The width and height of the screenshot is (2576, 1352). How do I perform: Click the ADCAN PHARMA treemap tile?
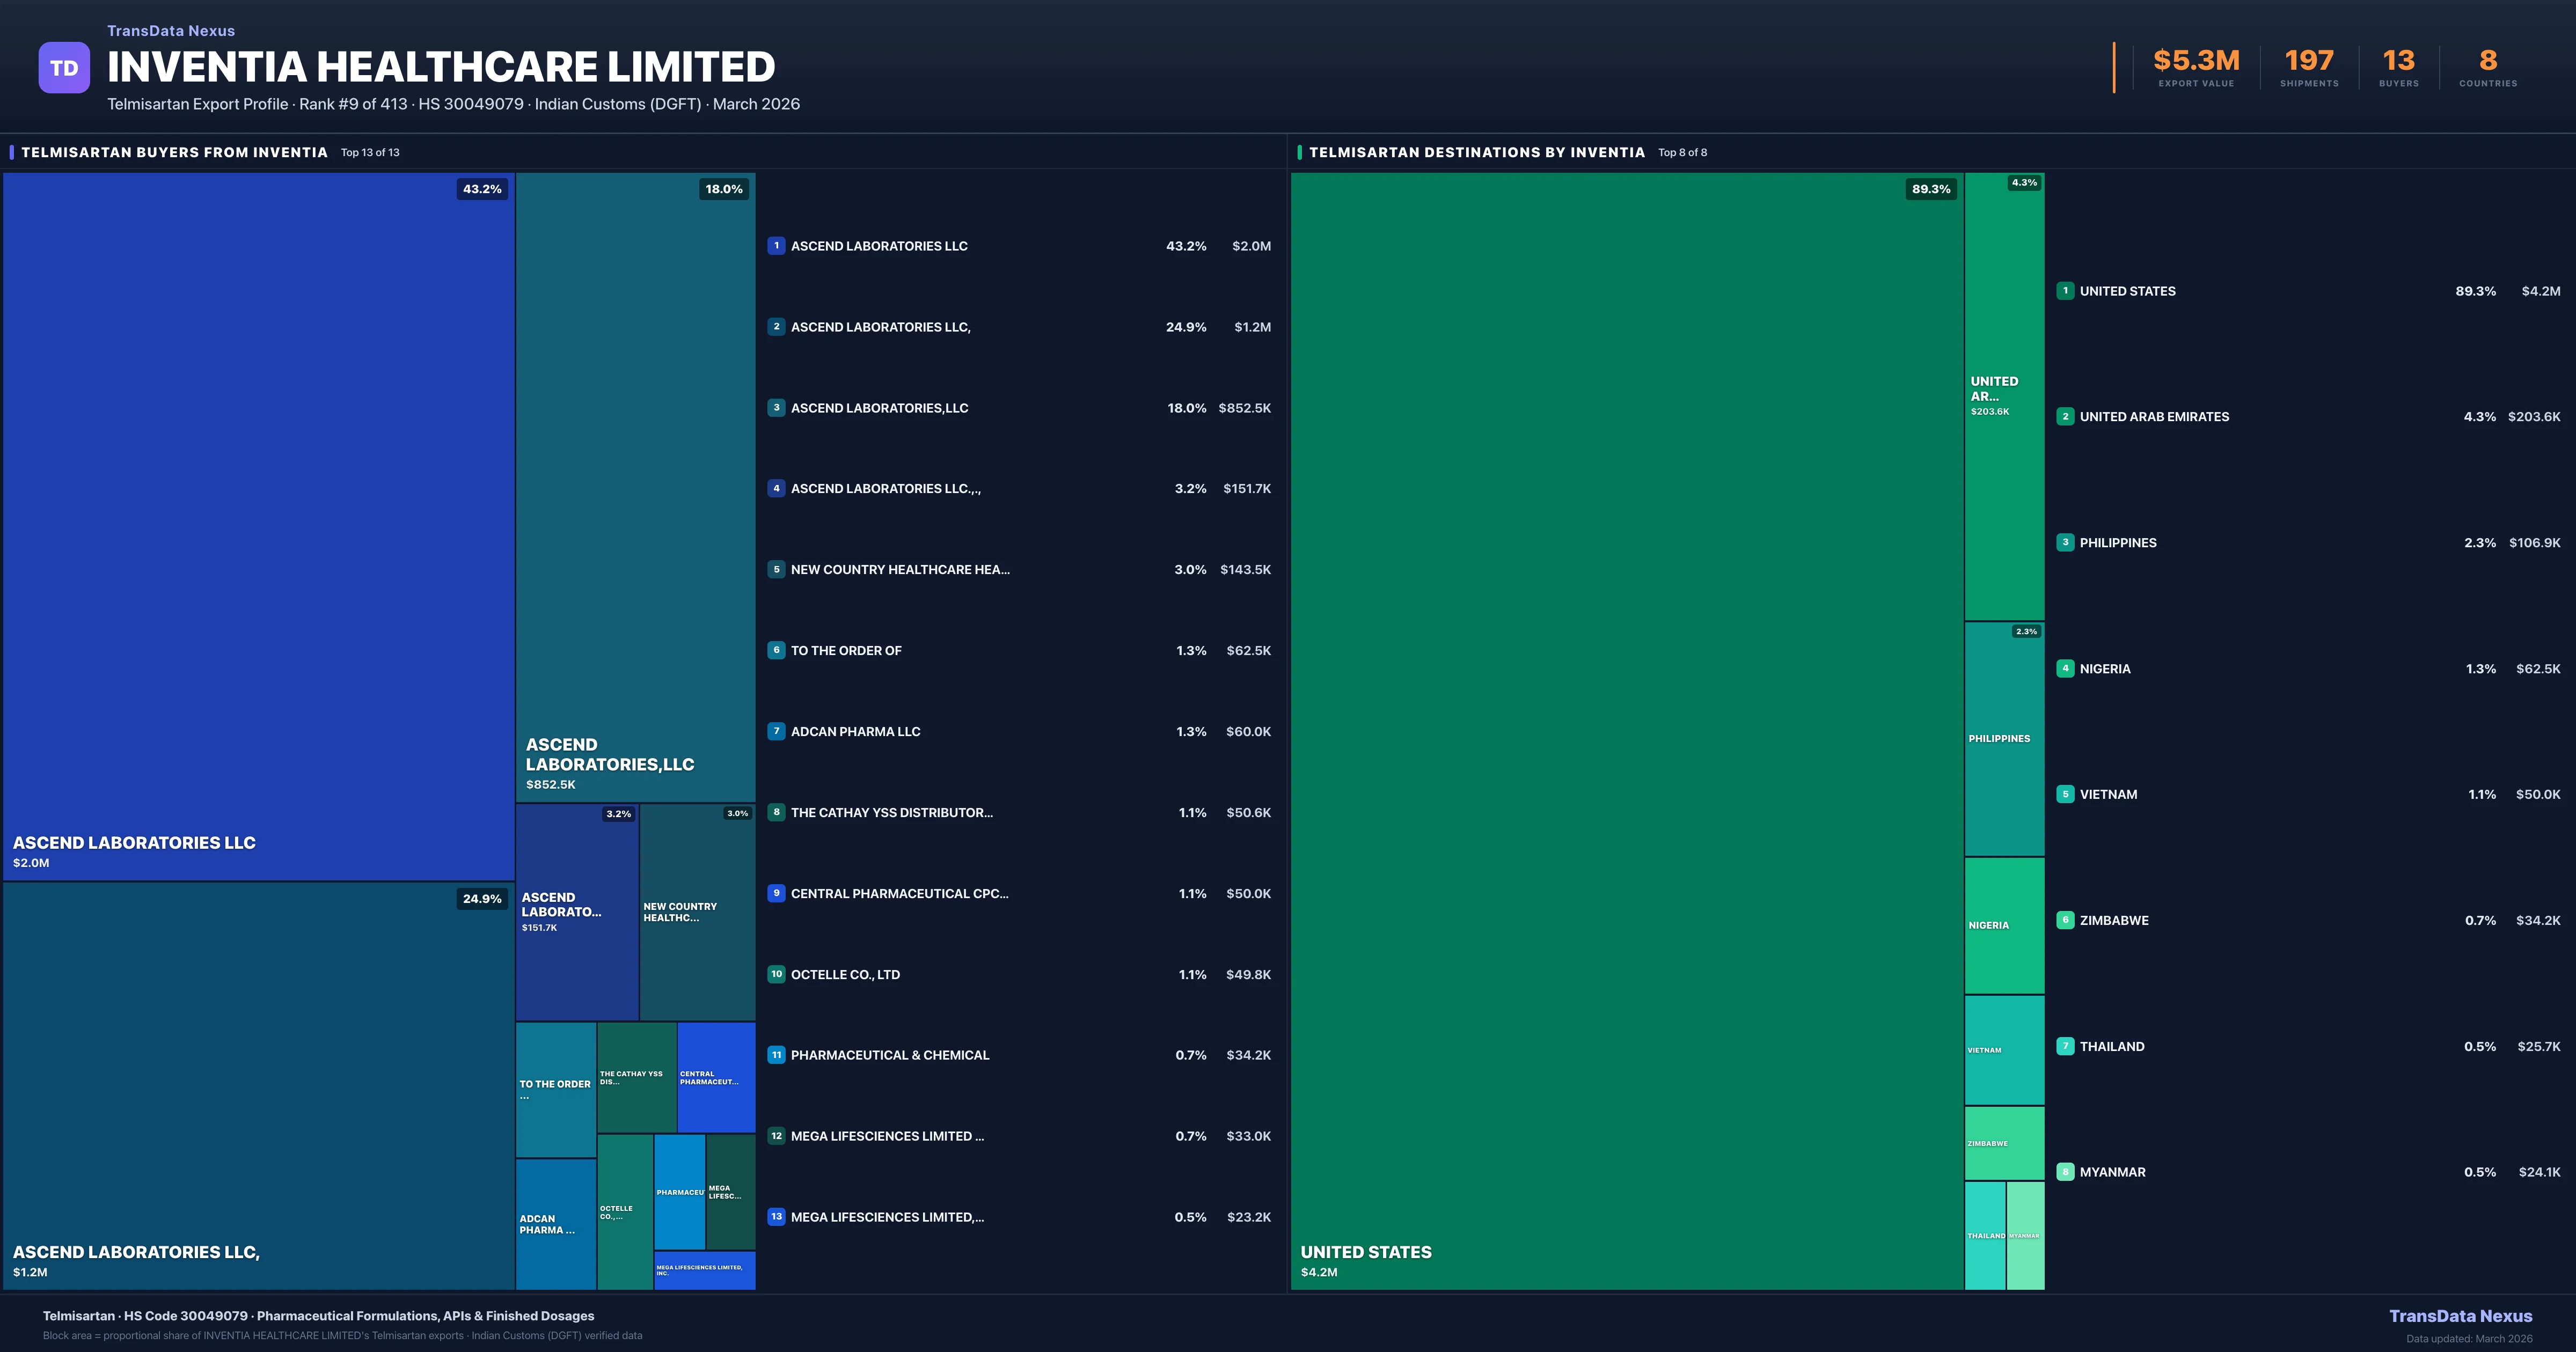pyautogui.click(x=555, y=1224)
